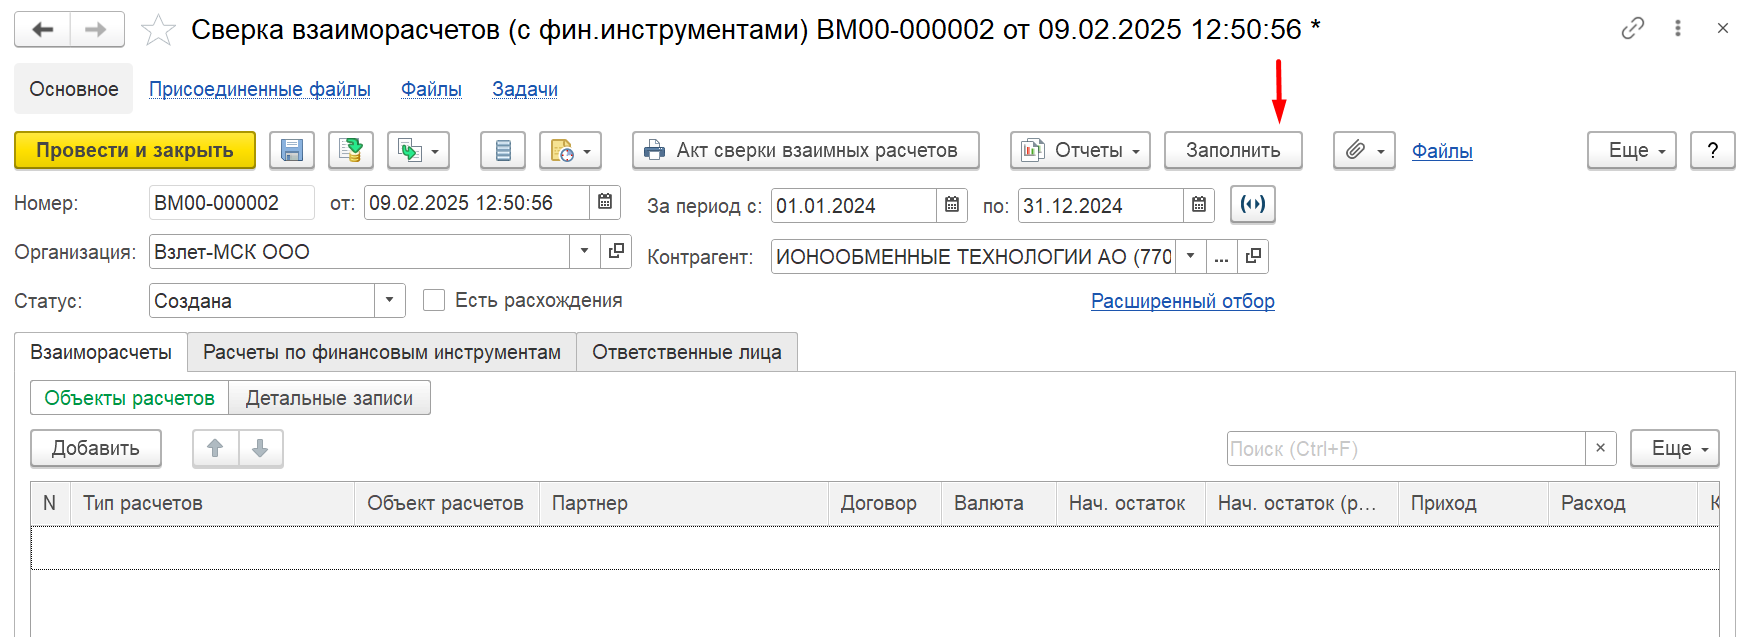This screenshot has width=1746, height=637.
Task: Copy link to document via chain icon
Action: (1633, 29)
